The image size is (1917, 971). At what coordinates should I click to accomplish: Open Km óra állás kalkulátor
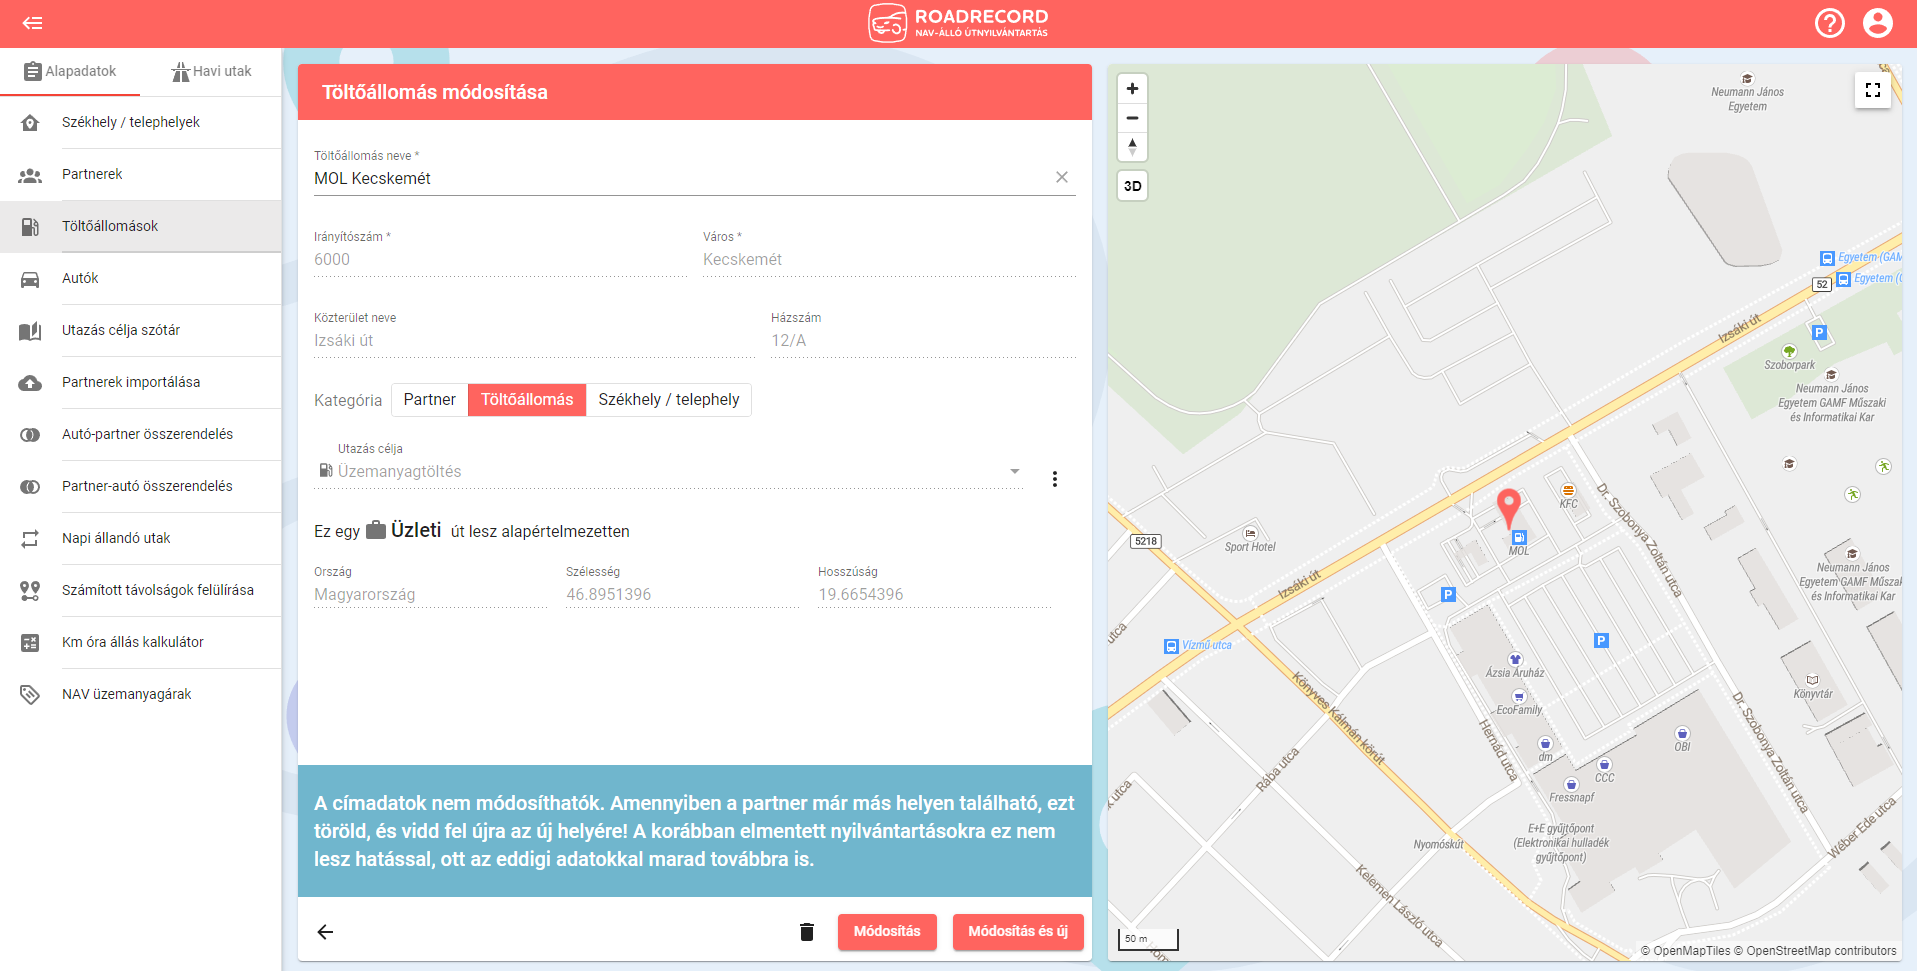140,642
